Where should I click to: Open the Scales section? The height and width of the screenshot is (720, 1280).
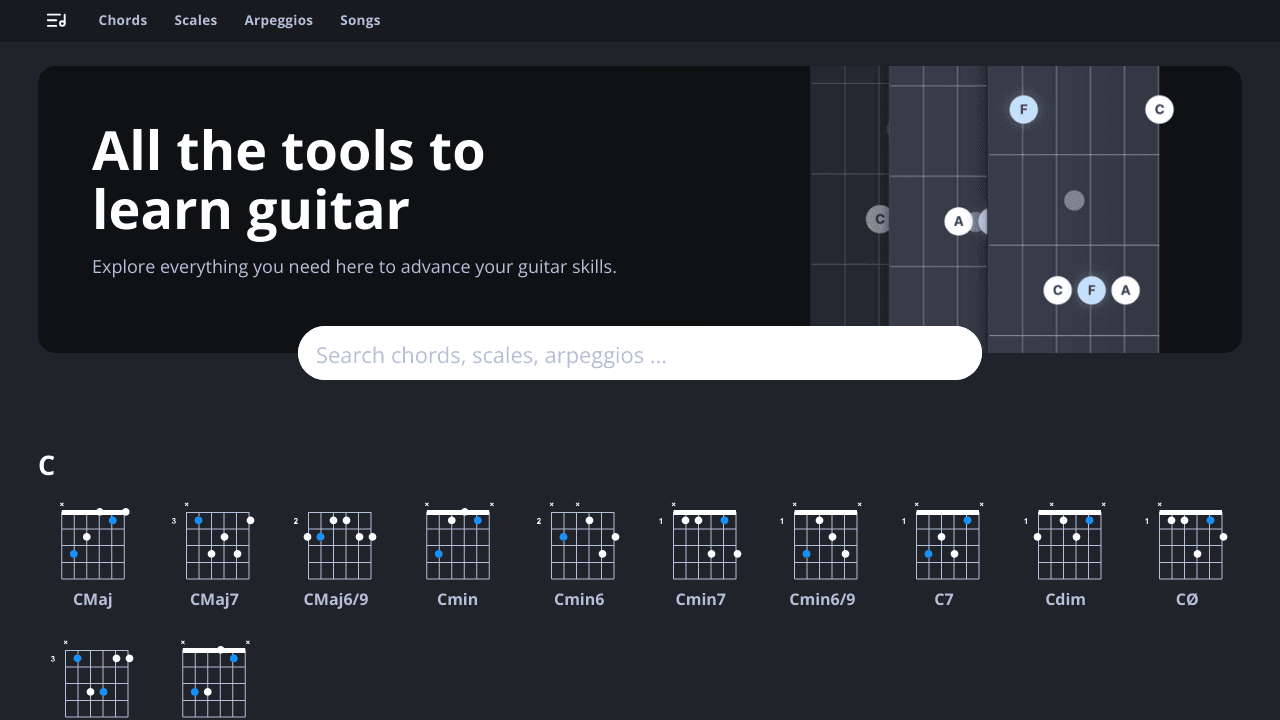coord(195,20)
